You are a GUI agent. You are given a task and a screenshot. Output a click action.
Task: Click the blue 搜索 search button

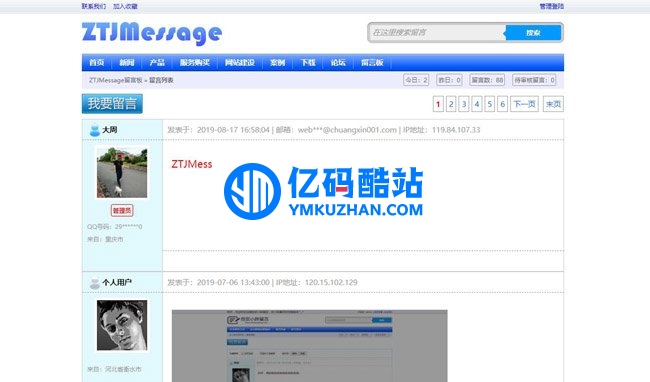pyautogui.click(x=533, y=32)
